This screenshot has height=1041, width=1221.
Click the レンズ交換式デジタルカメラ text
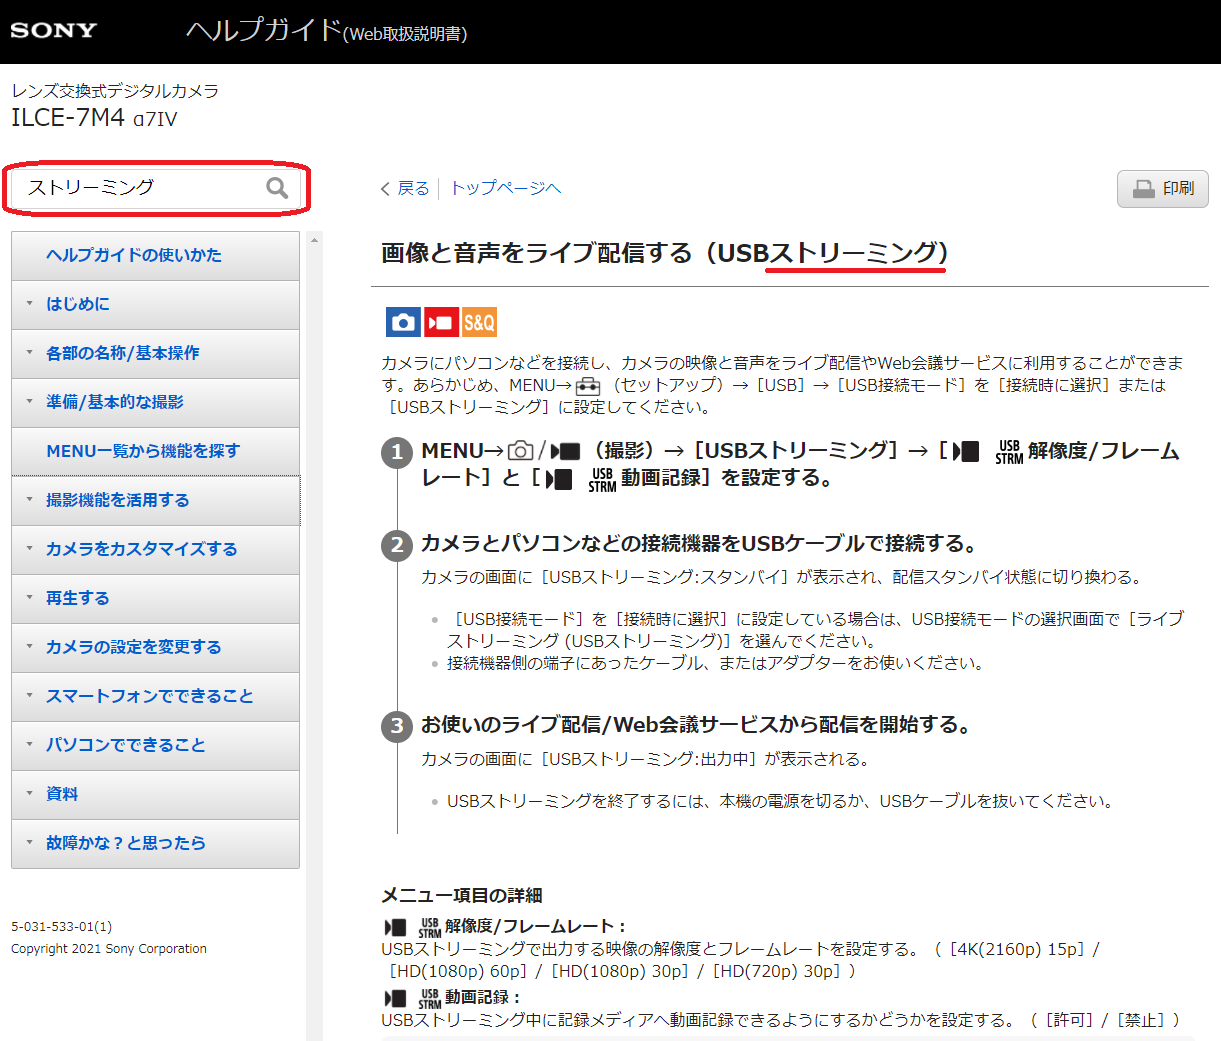(115, 91)
